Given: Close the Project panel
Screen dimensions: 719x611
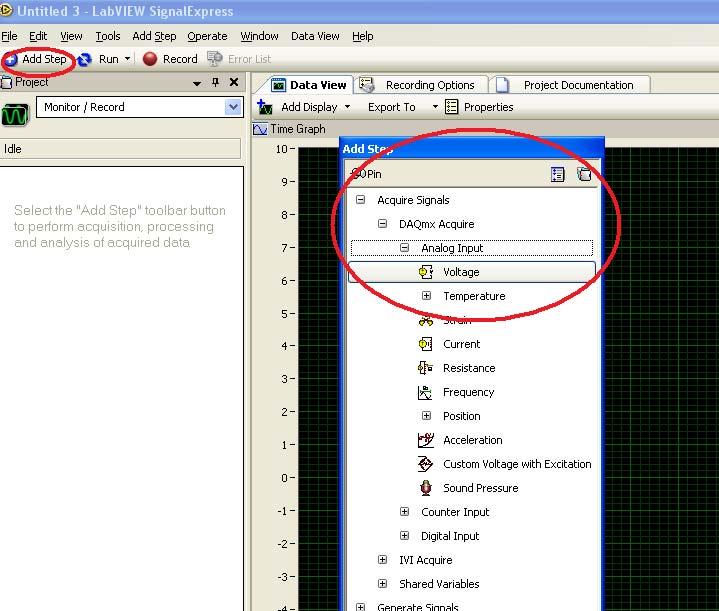Looking at the screenshot, I should pos(234,83).
